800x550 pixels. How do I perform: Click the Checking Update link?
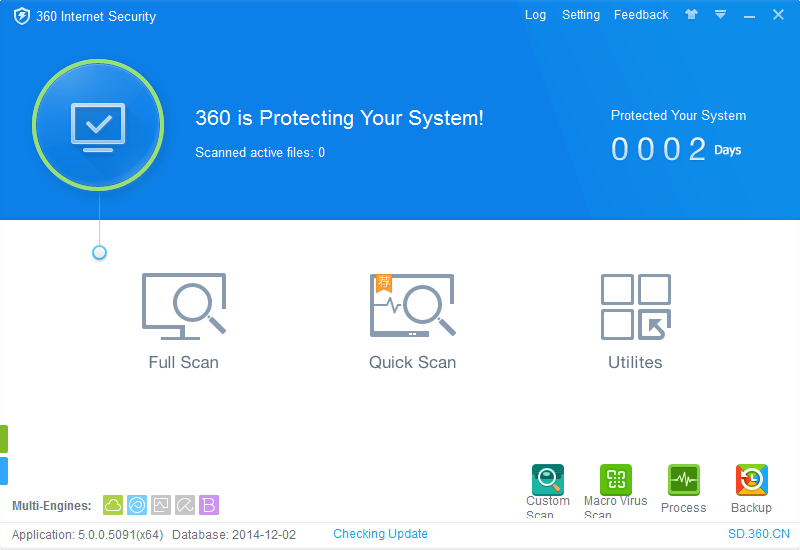click(x=380, y=534)
